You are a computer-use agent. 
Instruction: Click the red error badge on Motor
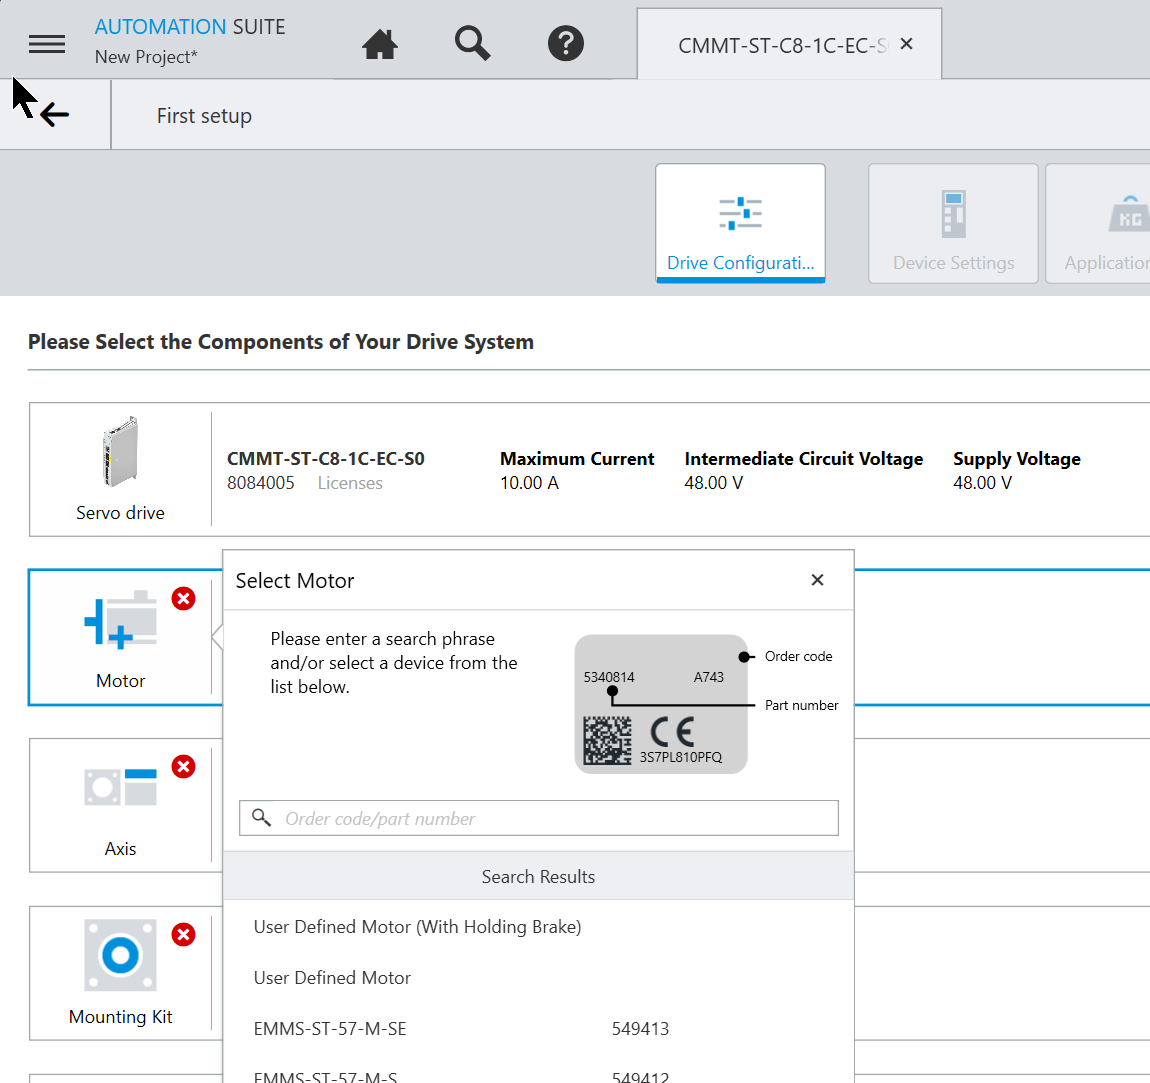183,599
